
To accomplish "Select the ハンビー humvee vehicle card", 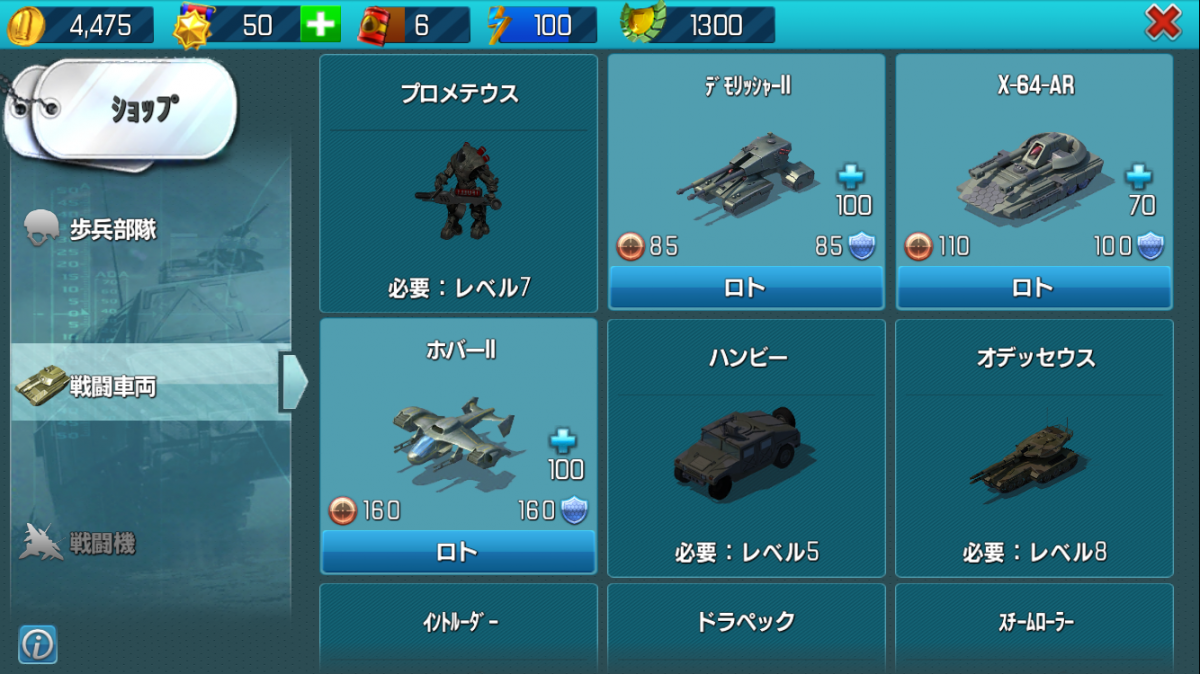I will coord(746,448).
